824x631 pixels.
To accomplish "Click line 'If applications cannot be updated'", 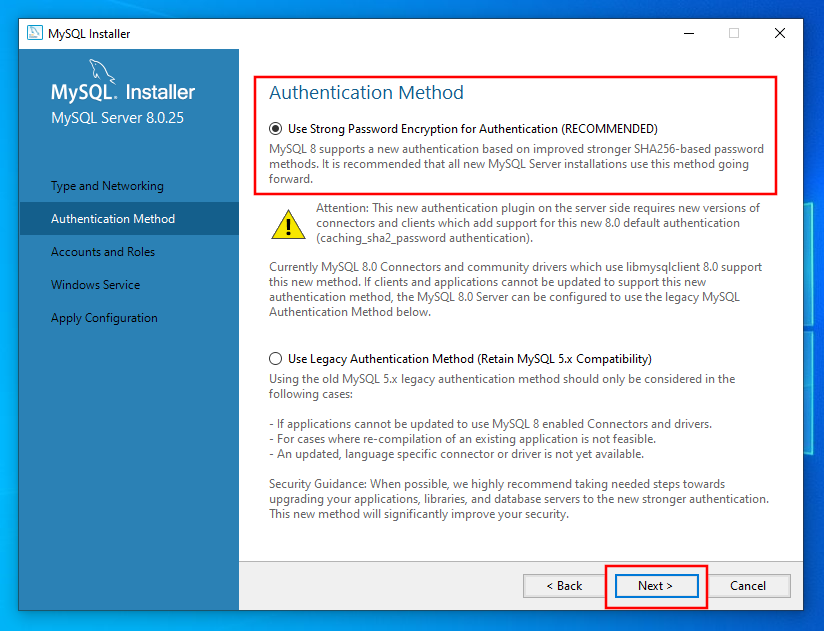I will click(490, 424).
